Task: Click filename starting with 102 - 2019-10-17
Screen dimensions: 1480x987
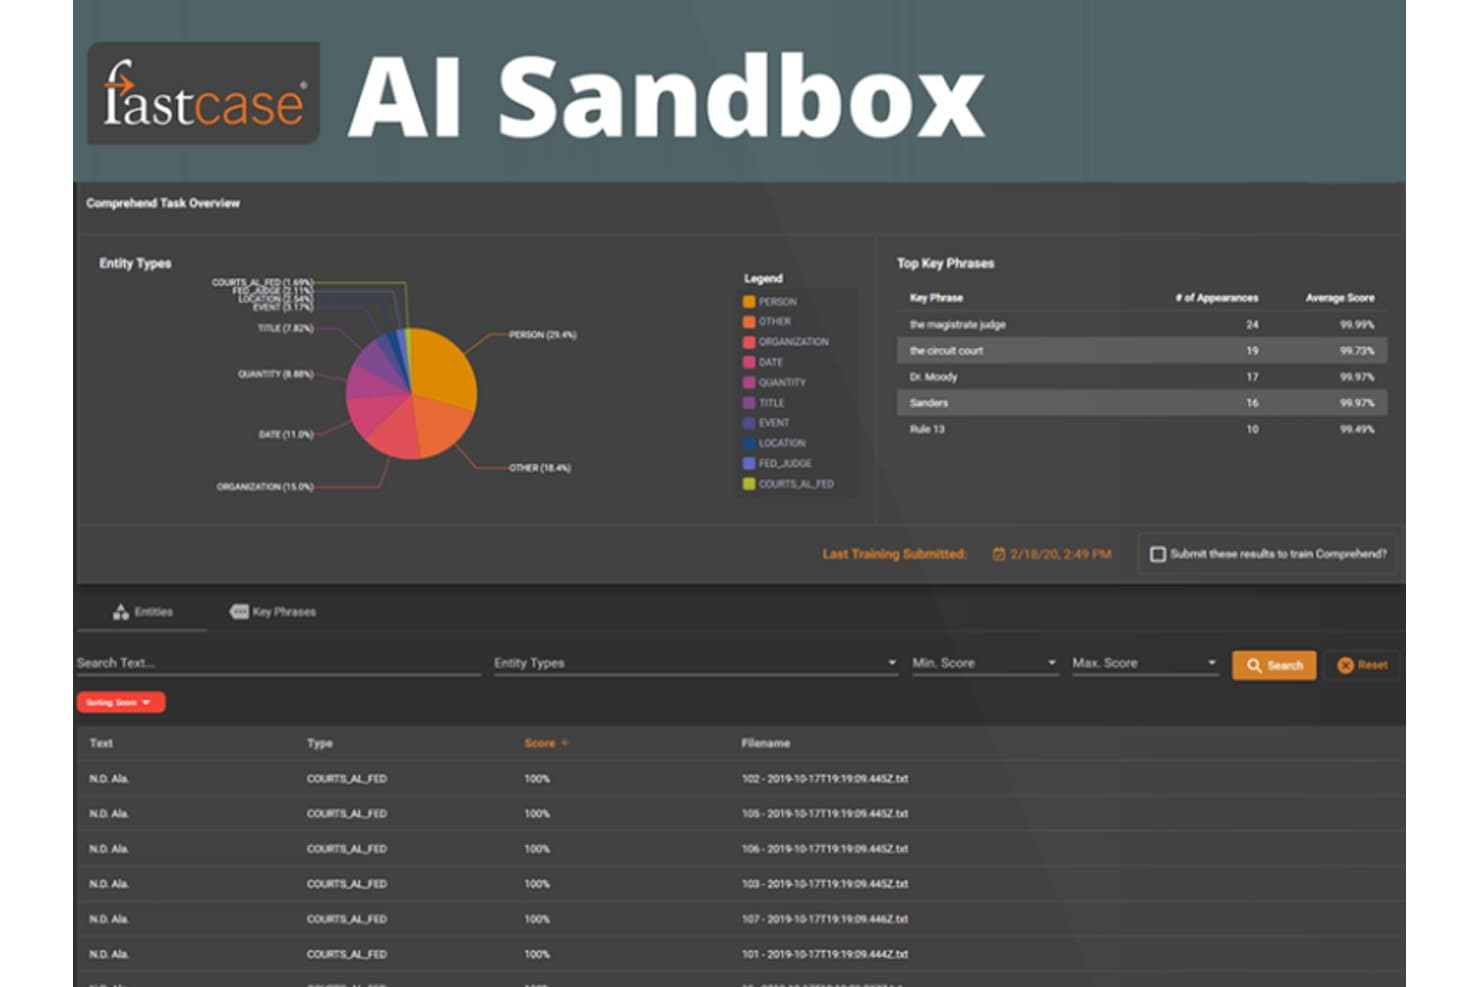Action: pyautogui.click(x=825, y=778)
